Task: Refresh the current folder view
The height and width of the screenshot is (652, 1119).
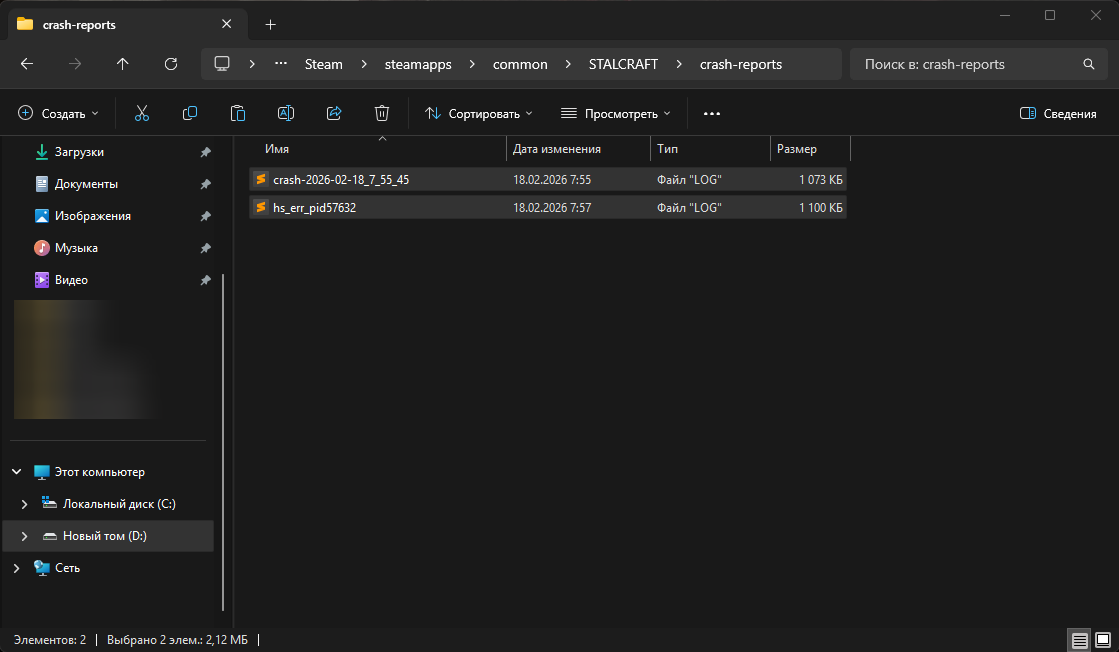Action: [x=171, y=64]
